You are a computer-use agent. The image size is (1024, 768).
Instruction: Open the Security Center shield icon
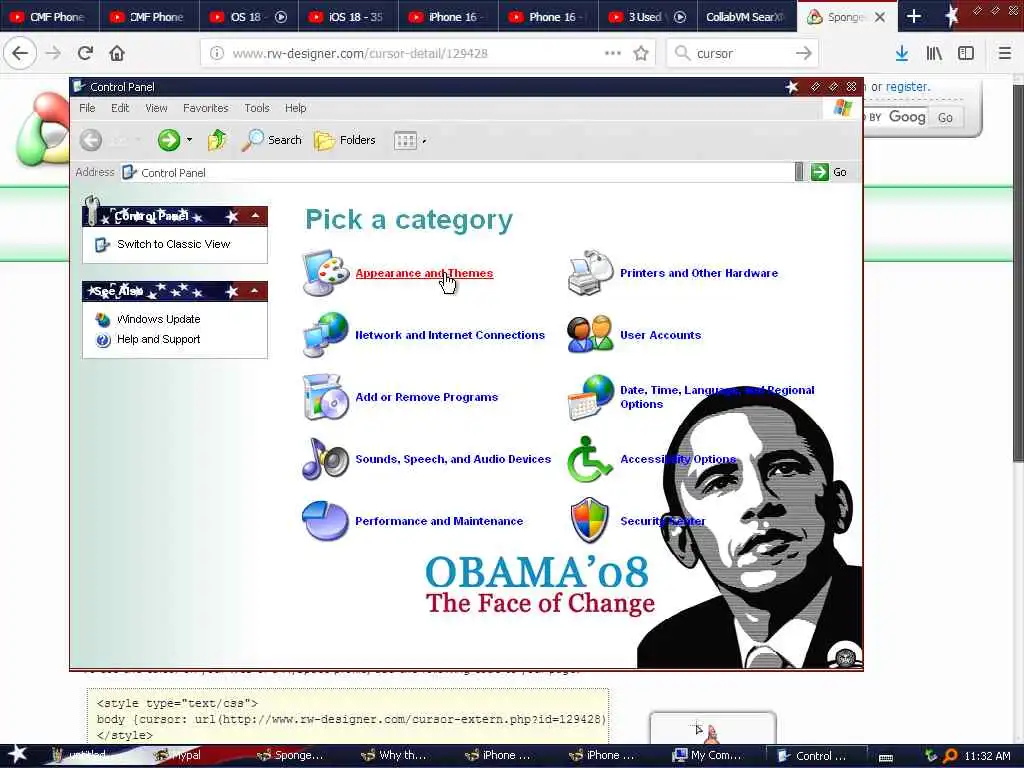pyautogui.click(x=590, y=520)
